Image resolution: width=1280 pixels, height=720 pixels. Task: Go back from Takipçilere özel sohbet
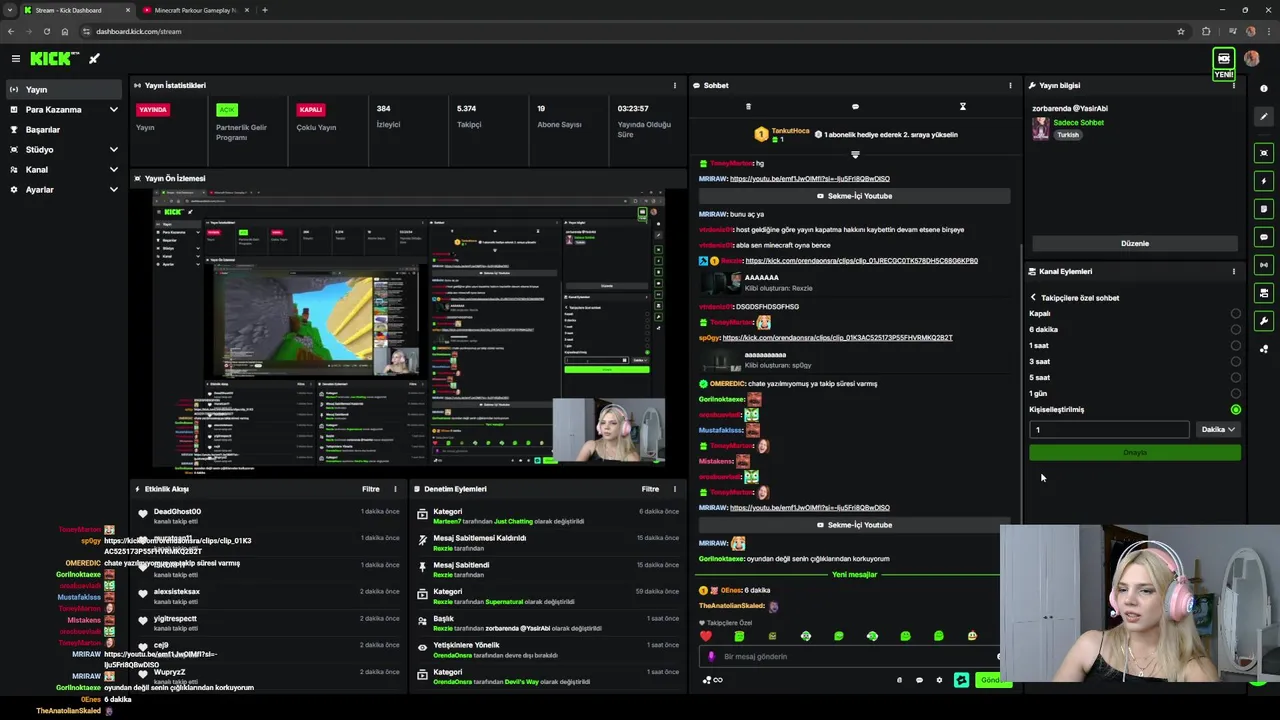pos(1033,297)
